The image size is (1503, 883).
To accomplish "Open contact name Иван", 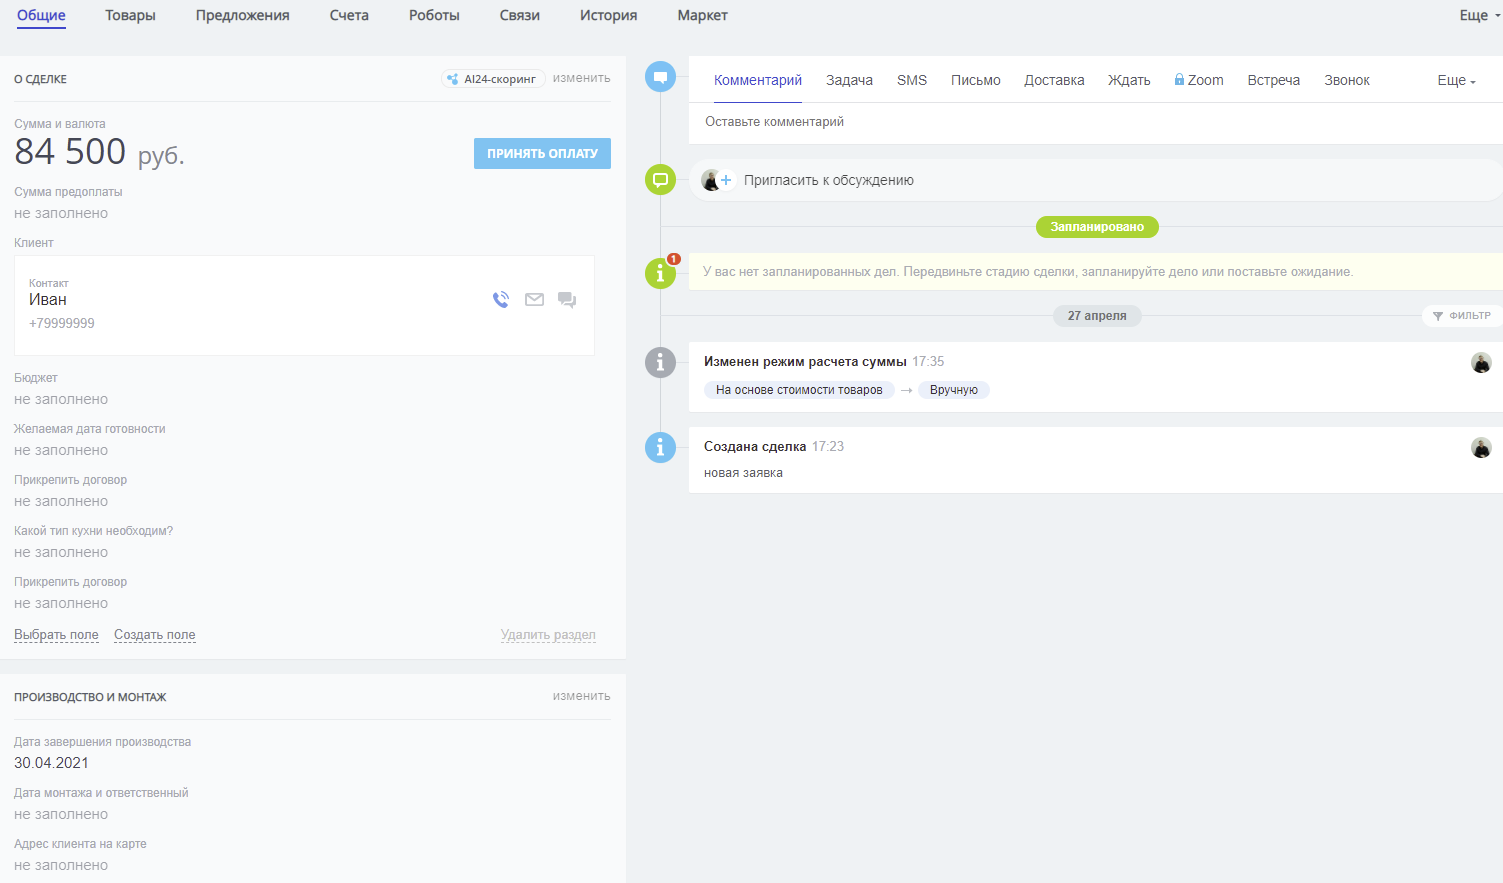I will [x=48, y=300].
